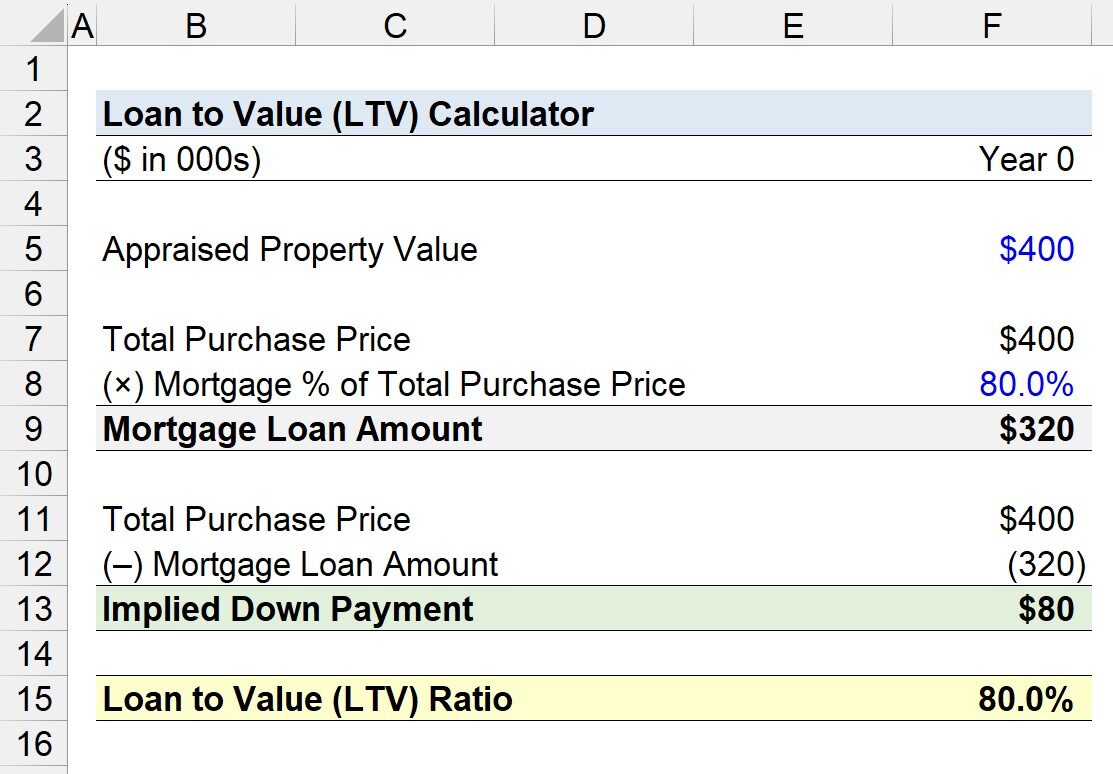Select column F header
The height and width of the screenshot is (774, 1113).
992,25
